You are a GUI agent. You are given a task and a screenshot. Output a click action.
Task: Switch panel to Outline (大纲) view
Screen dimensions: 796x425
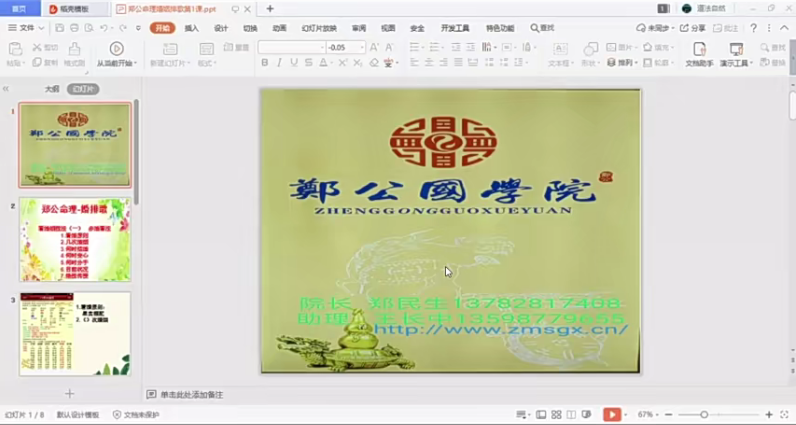(52, 89)
